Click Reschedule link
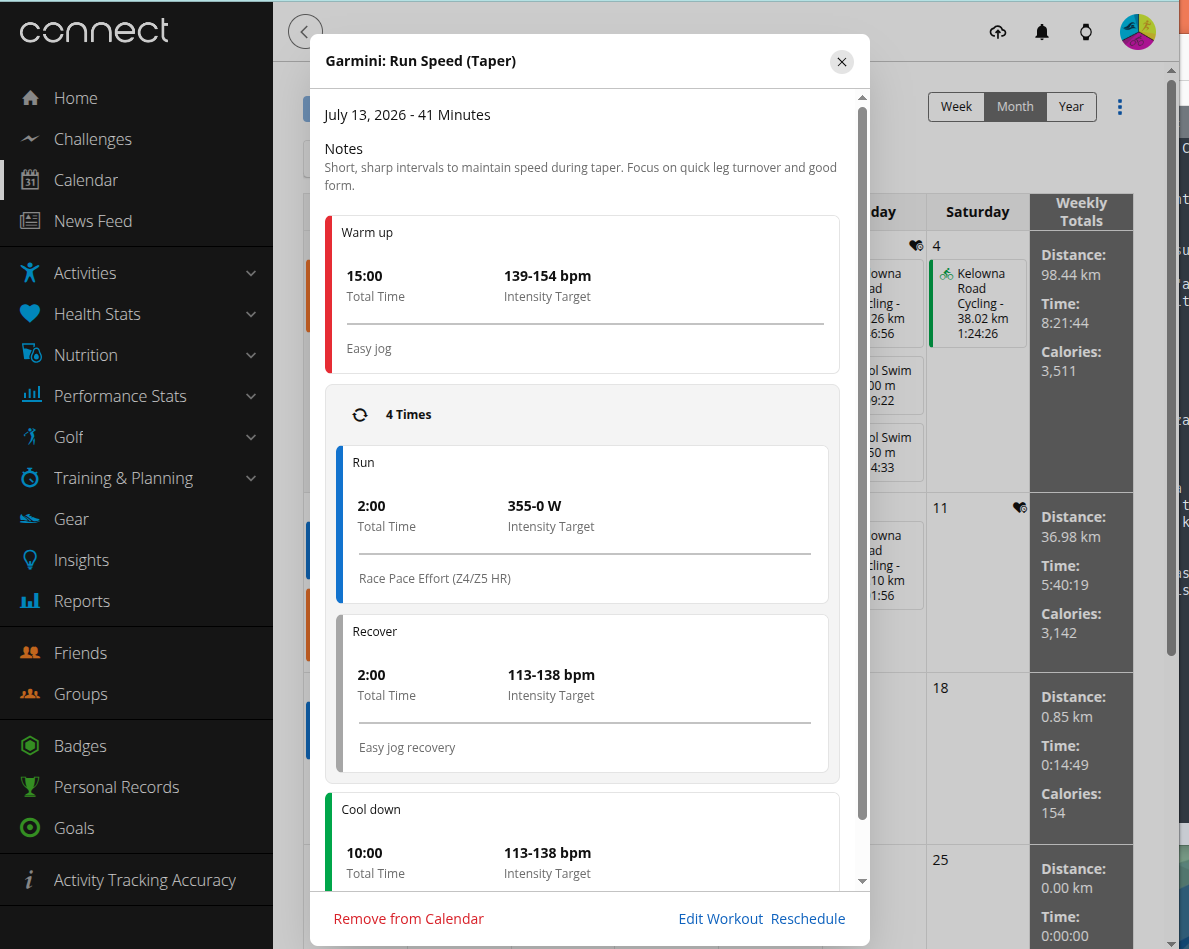This screenshot has height=949, width=1189. point(808,919)
